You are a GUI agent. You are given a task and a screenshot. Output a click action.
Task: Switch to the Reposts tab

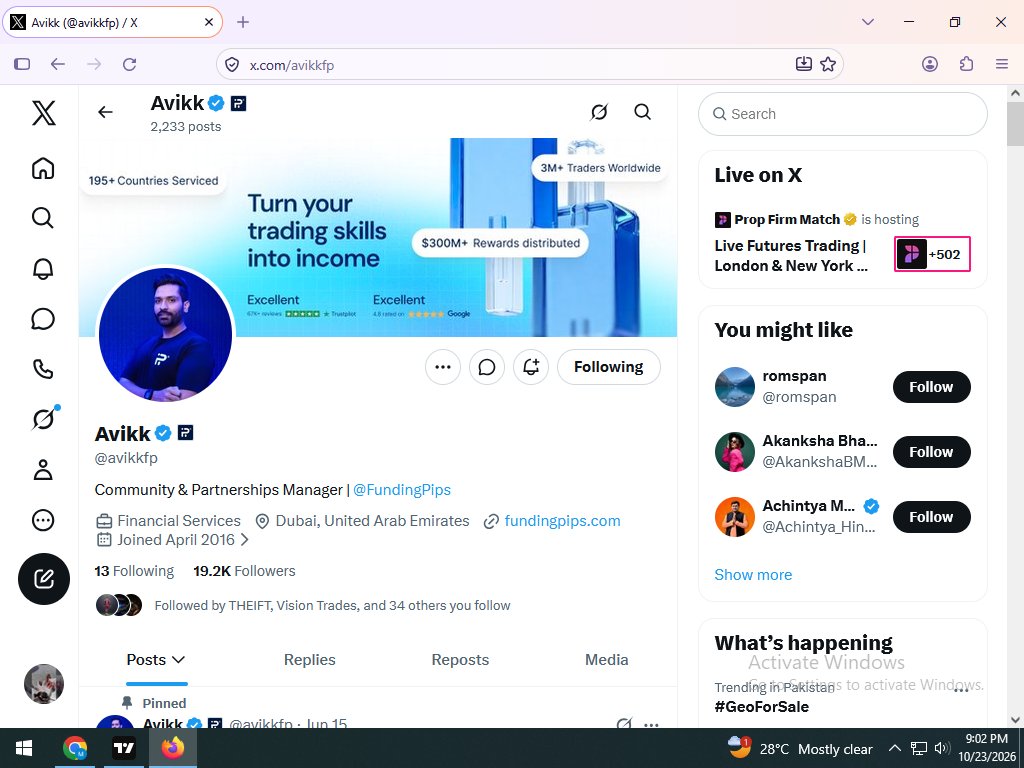(460, 660)
